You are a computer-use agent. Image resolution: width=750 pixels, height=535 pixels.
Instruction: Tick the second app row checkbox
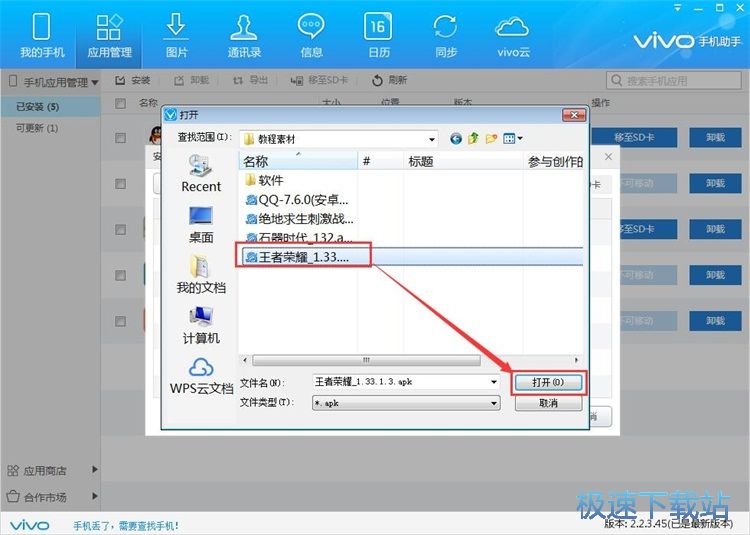[121, 184]
